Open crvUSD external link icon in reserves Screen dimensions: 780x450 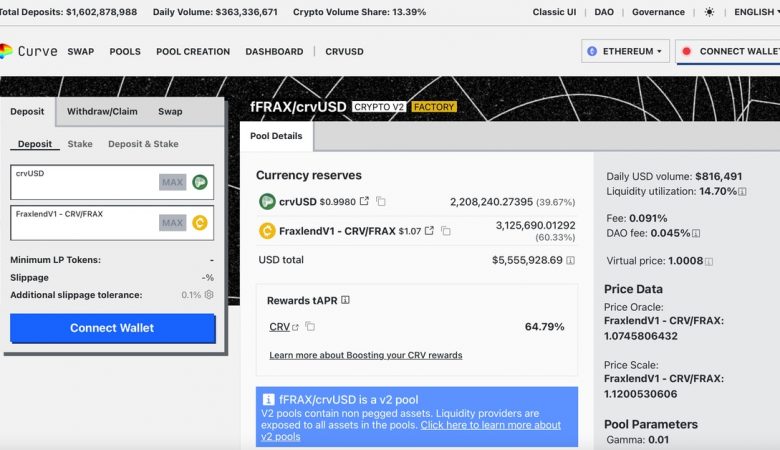pyautogui.click(x=364, y=201)
